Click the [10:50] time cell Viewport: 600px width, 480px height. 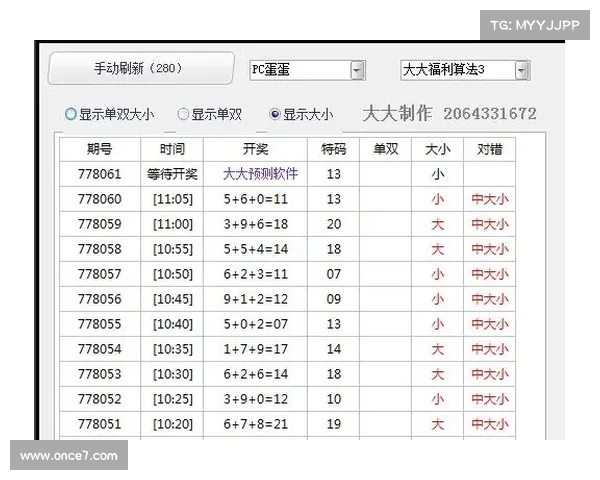click(173, 274)
